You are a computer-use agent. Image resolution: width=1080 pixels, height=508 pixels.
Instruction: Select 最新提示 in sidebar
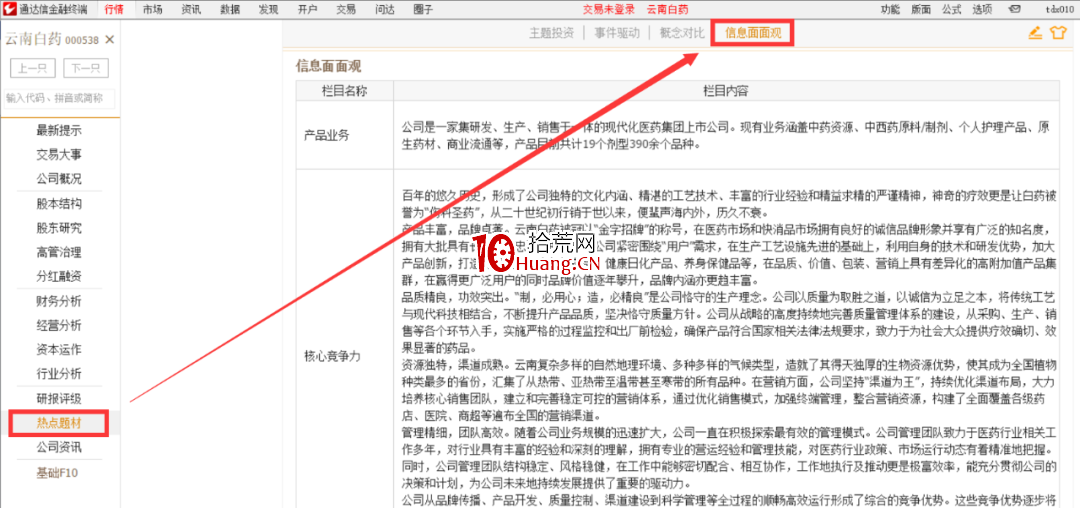(59, 130)
